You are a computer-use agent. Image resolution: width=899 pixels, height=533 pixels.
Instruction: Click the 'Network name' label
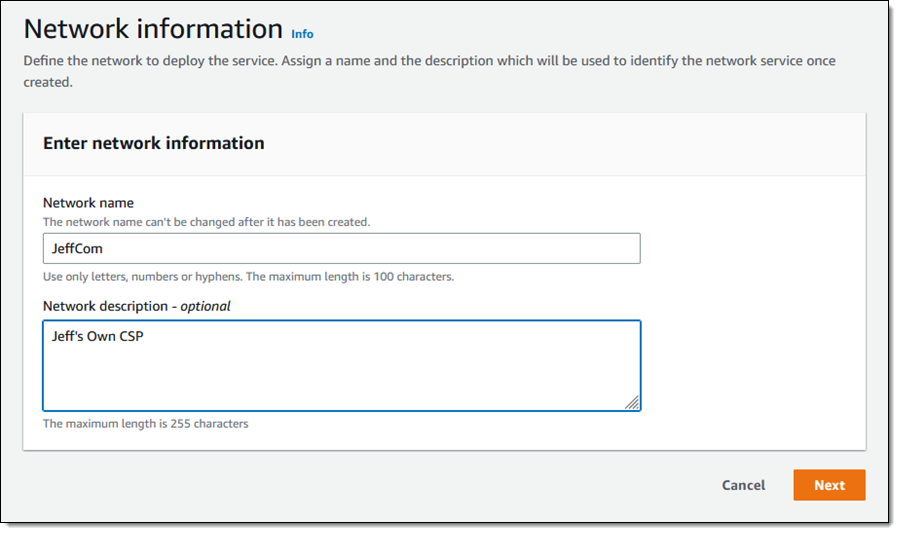tap(88, 203)
